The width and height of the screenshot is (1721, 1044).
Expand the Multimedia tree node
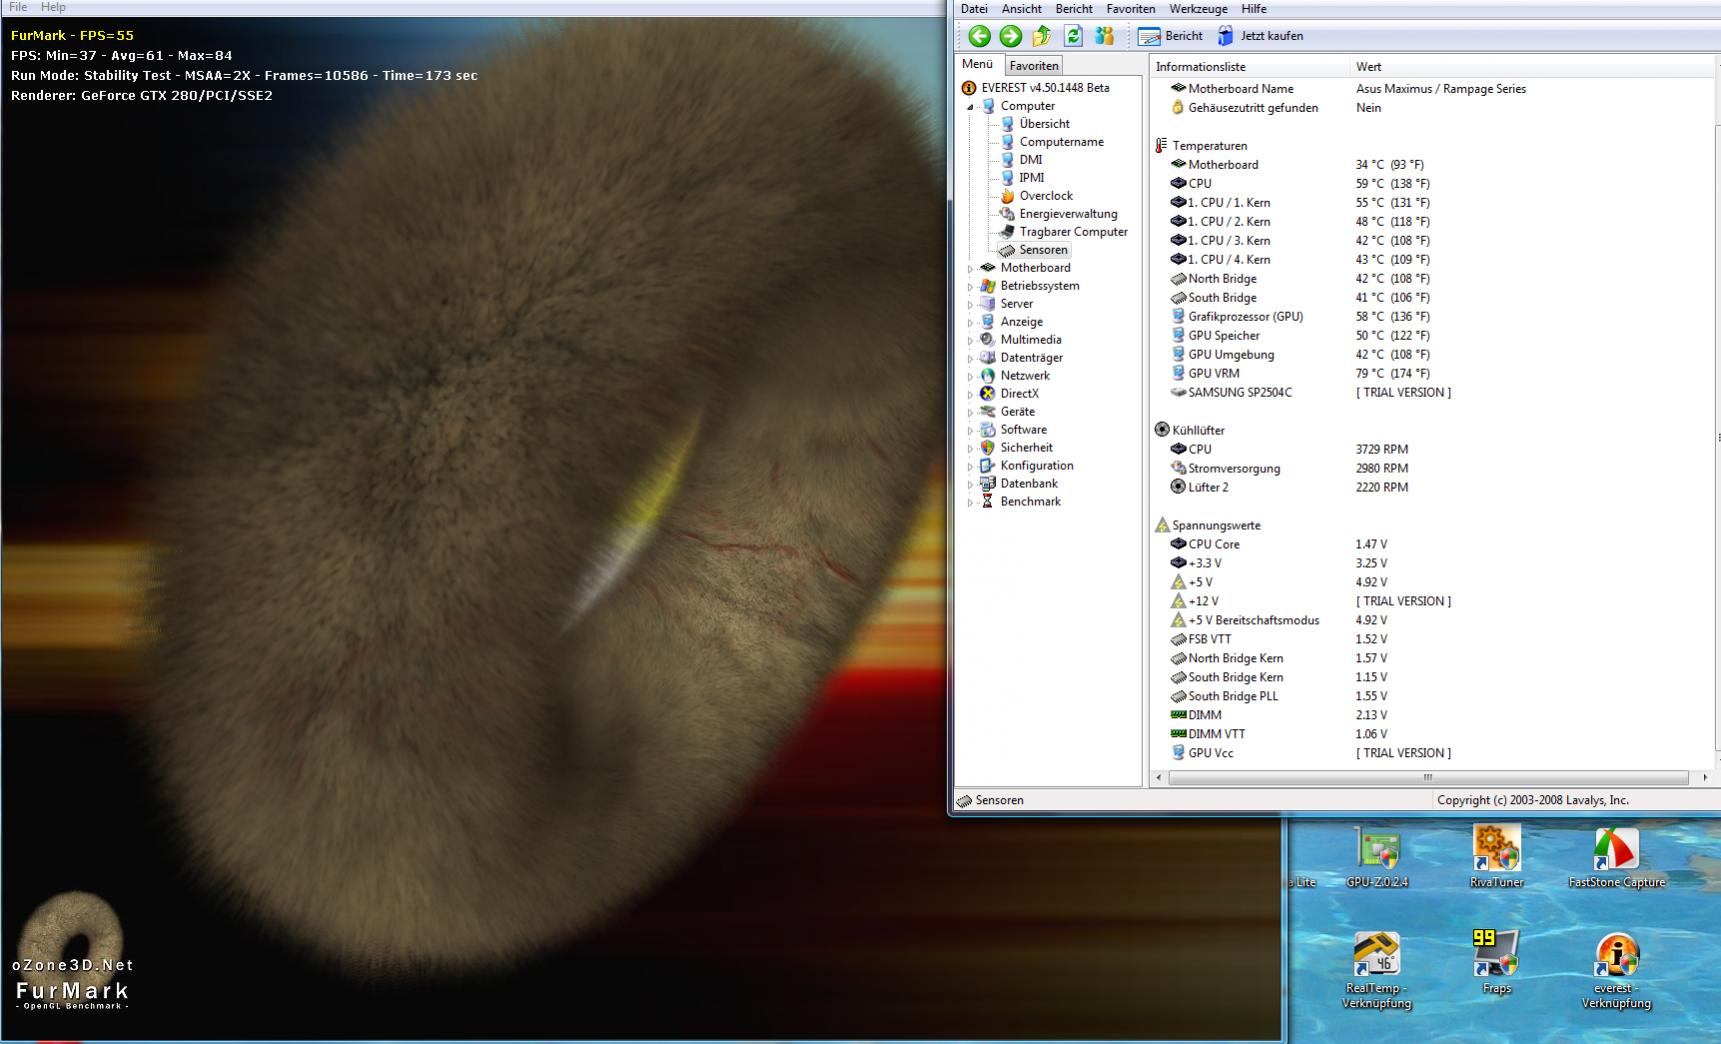[x=970, y=340]
